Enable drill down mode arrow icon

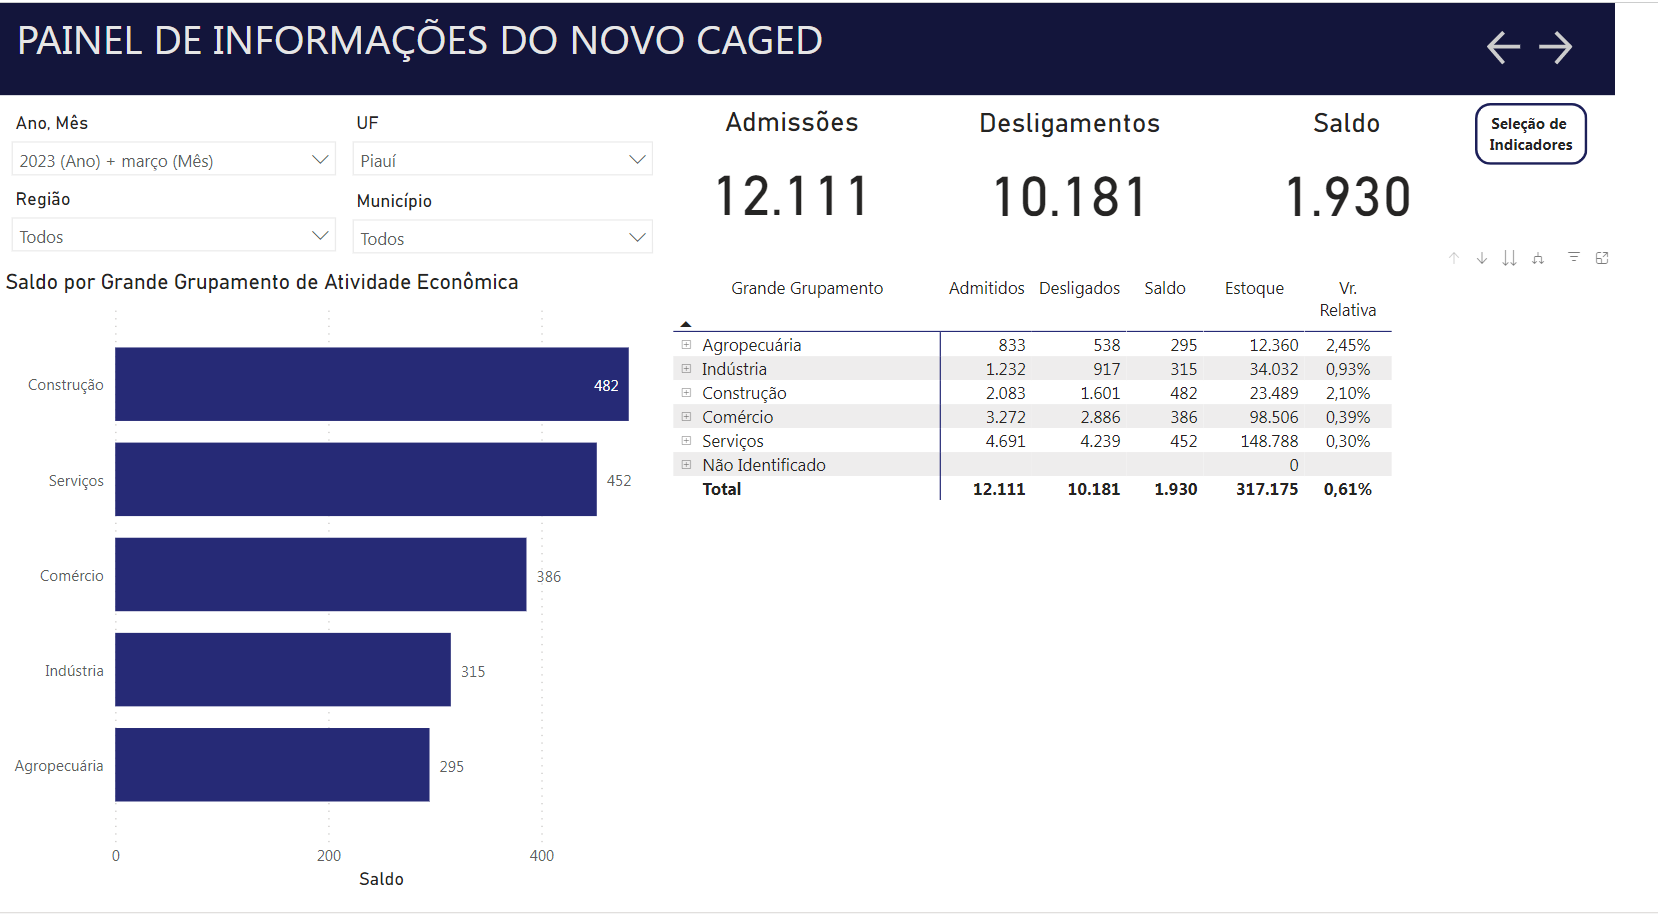pyautogui.click(x=1482, y=258)
